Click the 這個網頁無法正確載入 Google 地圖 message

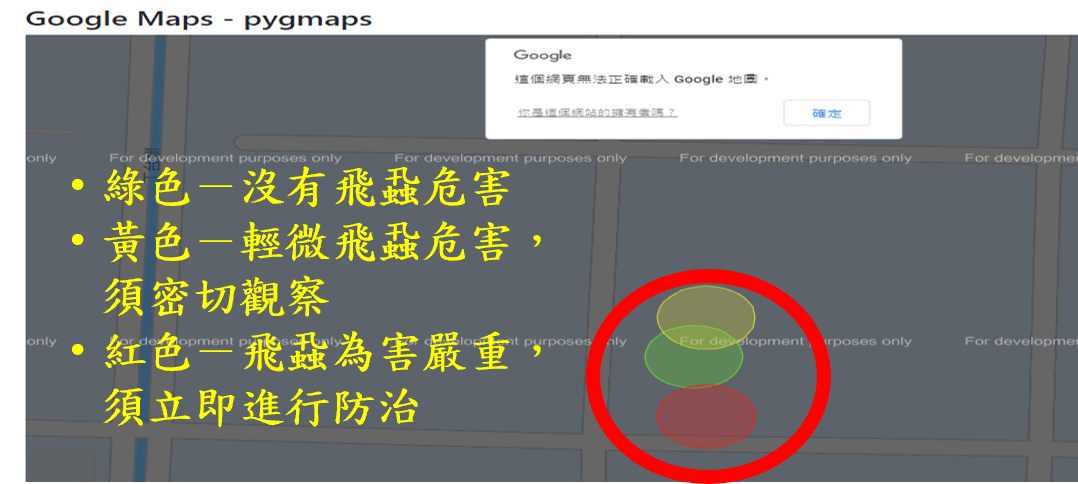641,80
